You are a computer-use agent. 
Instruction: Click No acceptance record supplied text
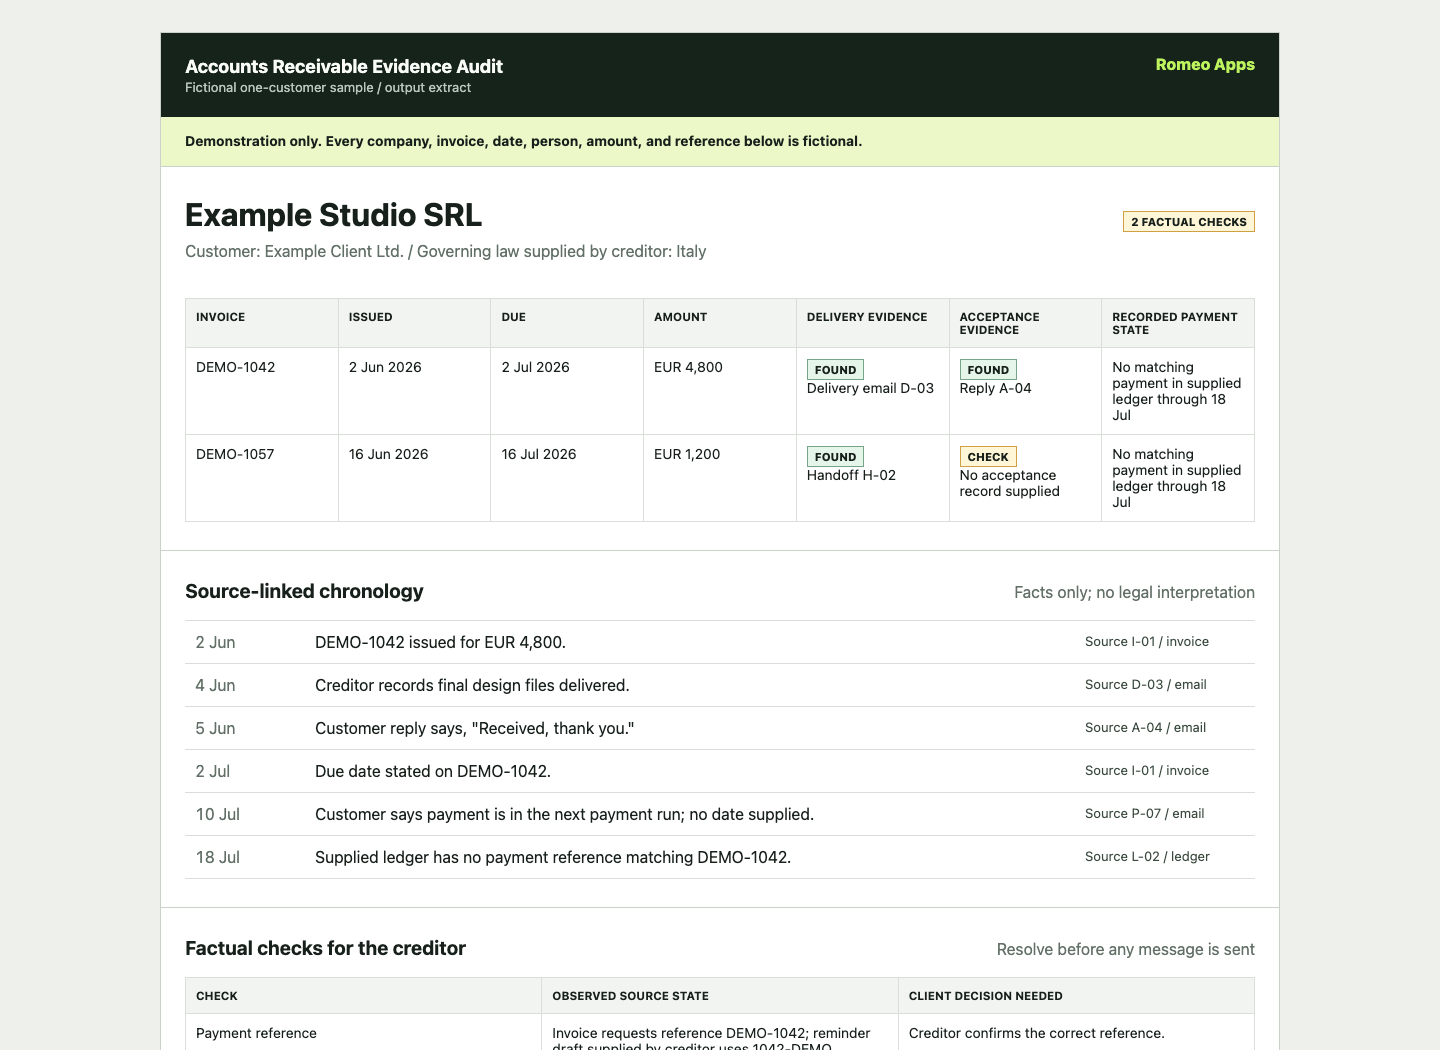tap(1010, 483)
